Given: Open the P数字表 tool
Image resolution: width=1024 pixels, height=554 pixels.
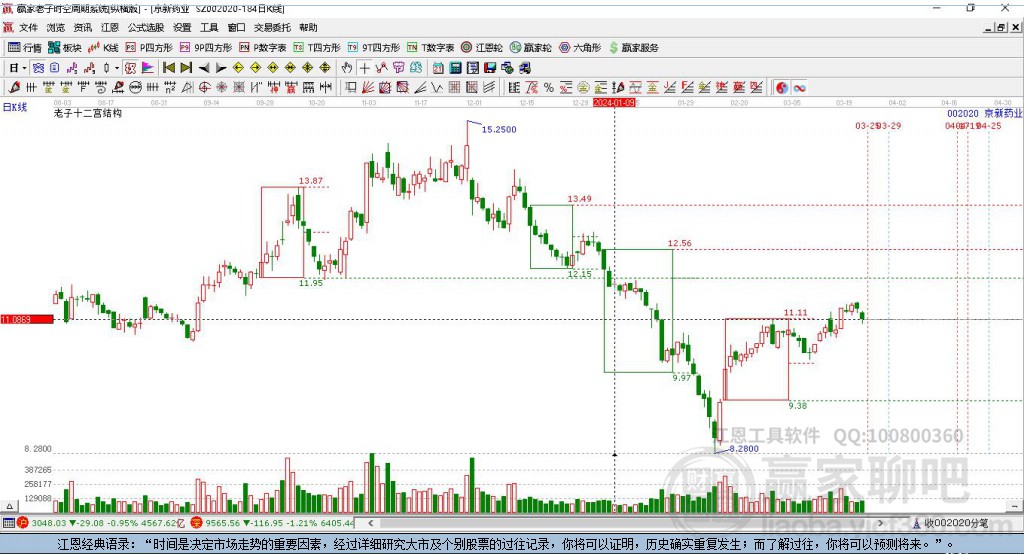Looking at the screenshot, I should pos(263,48).
